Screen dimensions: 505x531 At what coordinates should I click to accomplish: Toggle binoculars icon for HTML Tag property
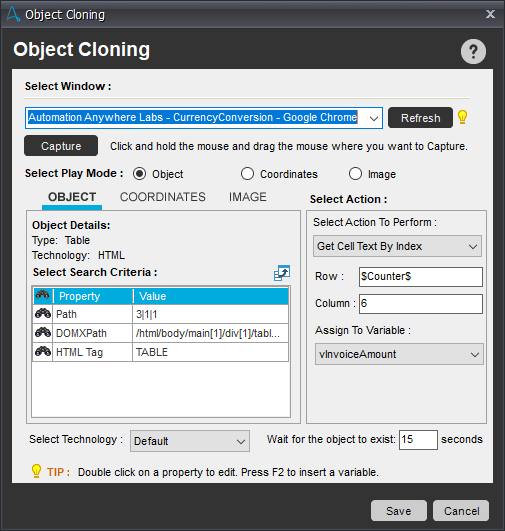click(x=43, y=352)
